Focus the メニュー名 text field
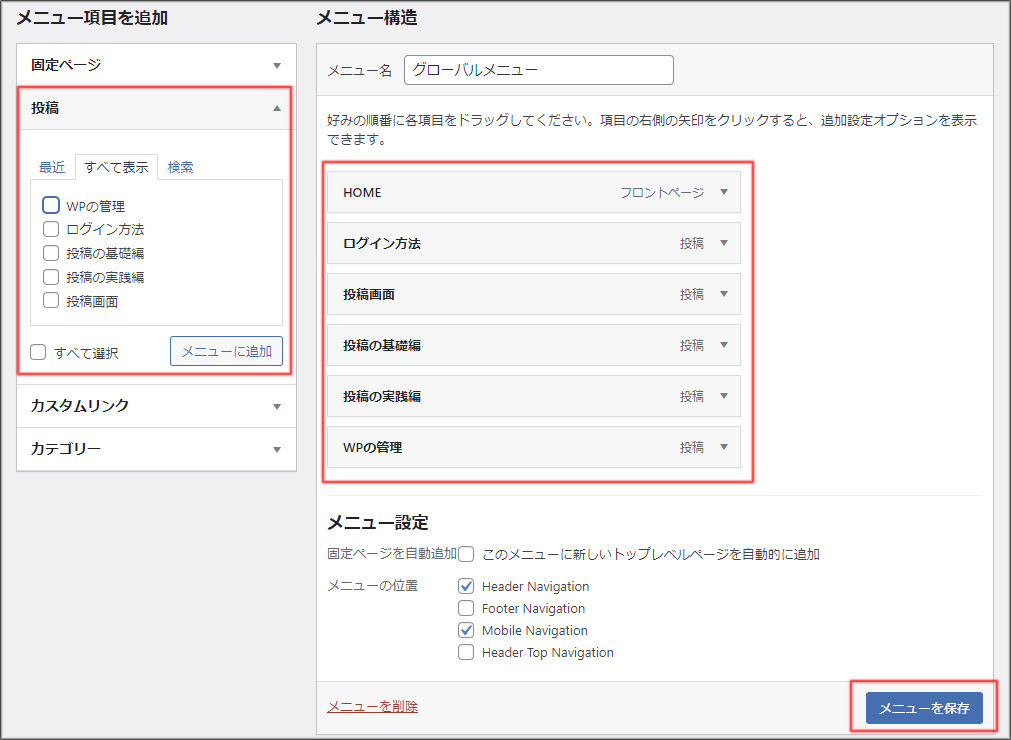Screen dimensions: 1011x740 [x=538, y=70]
